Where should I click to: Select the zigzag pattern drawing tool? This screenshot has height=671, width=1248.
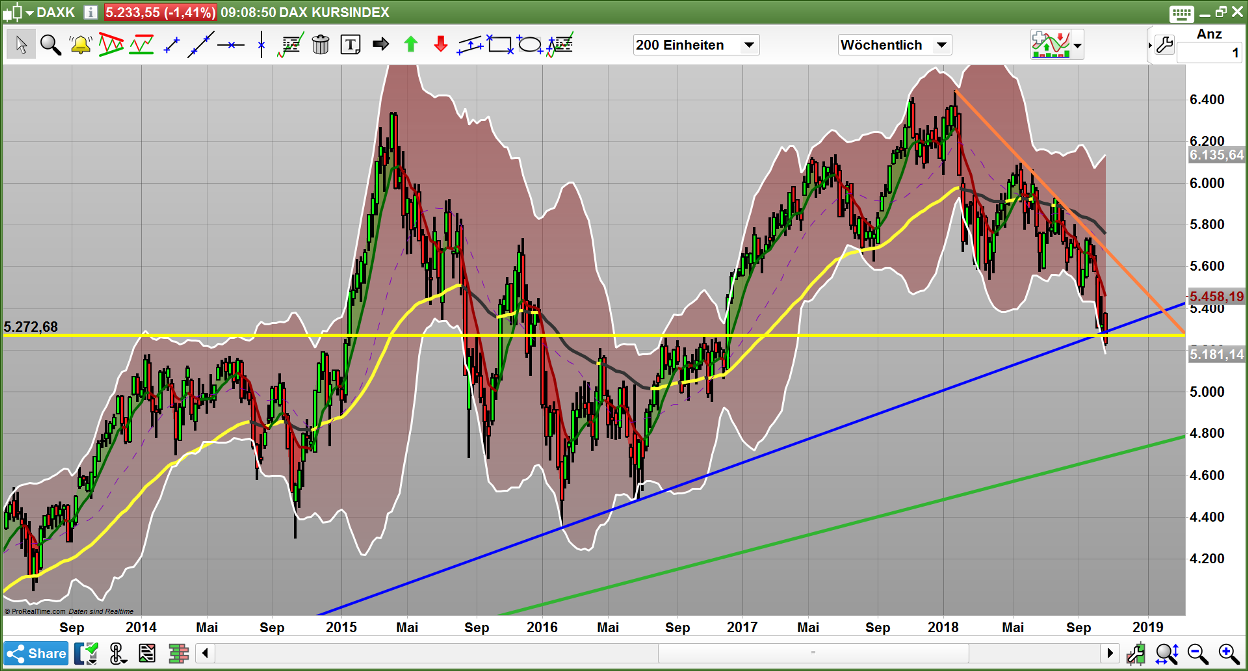tap(141, 44)
